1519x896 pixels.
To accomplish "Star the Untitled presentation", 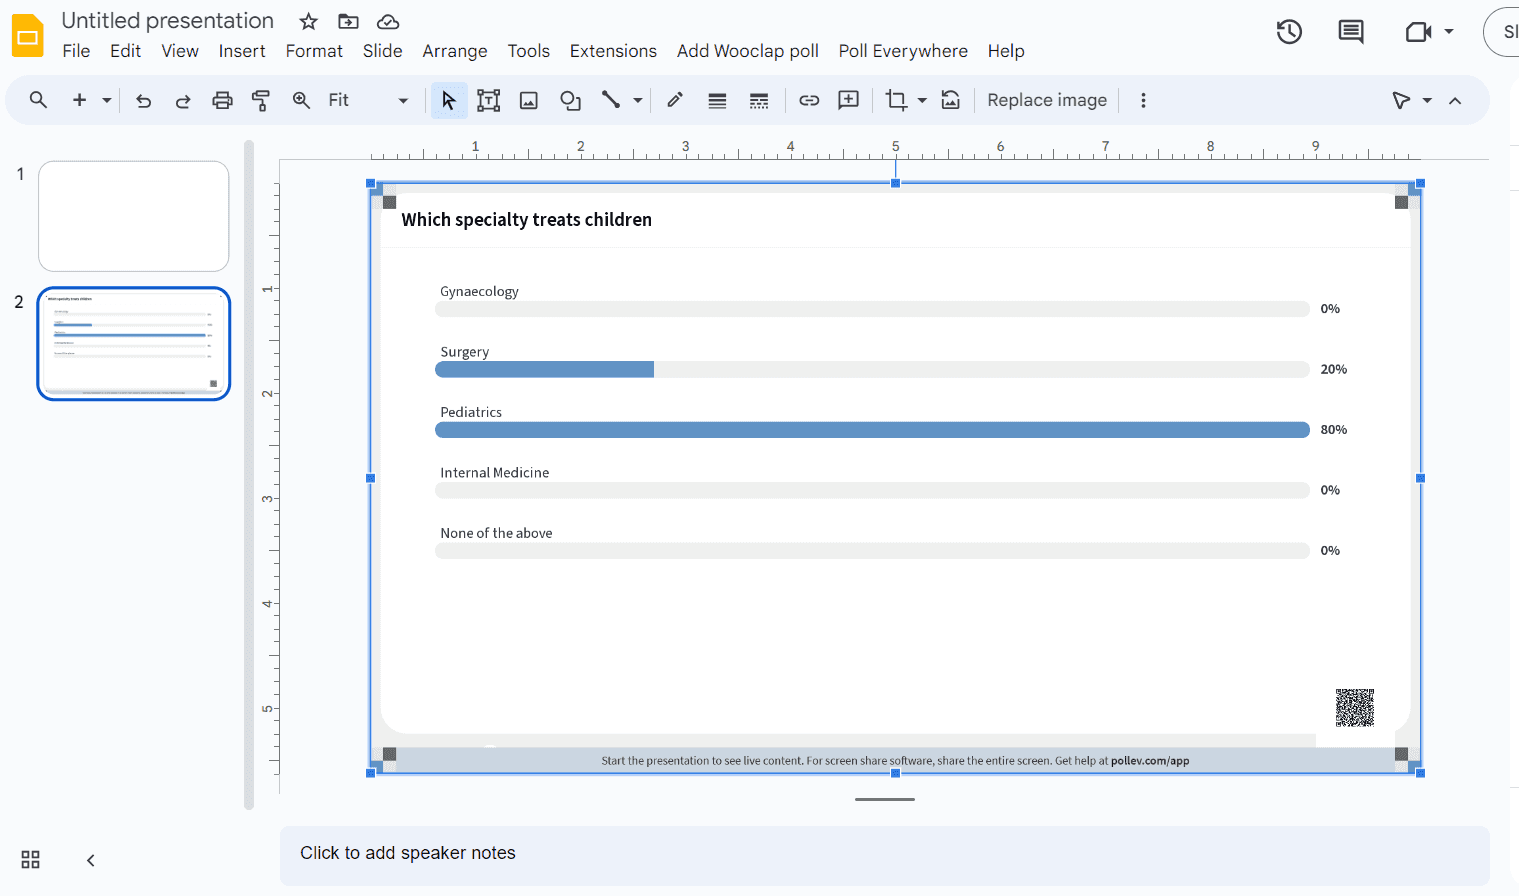I will coord(308,21).
